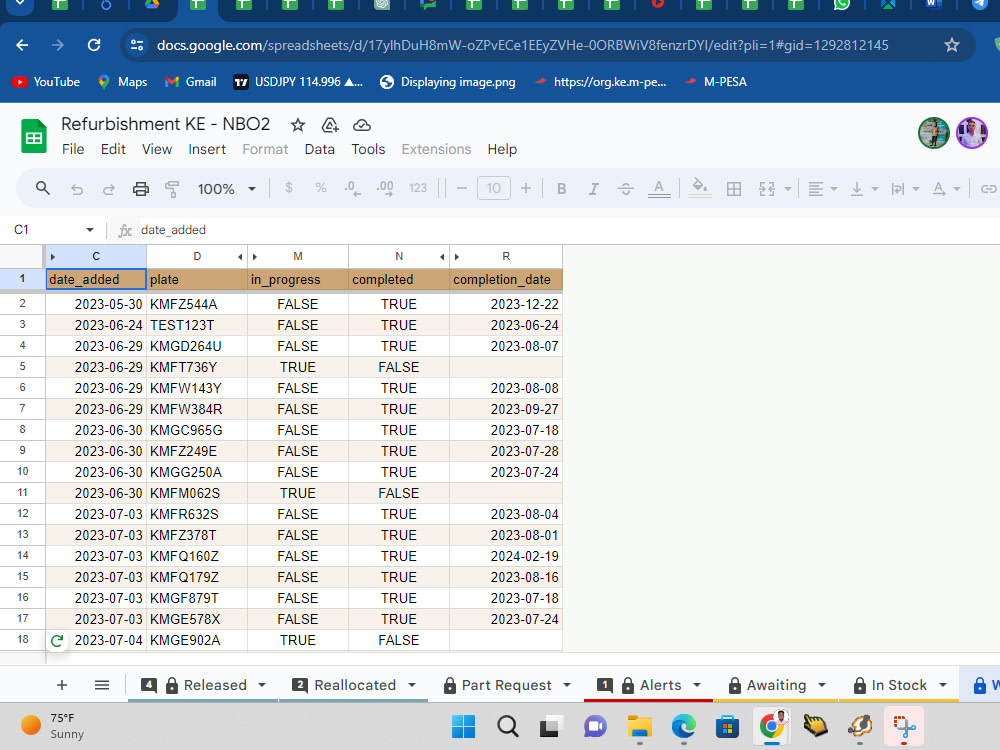
Task: Open the Gmail bookmark
Action: pyautogui.click(x=191, y=82)
